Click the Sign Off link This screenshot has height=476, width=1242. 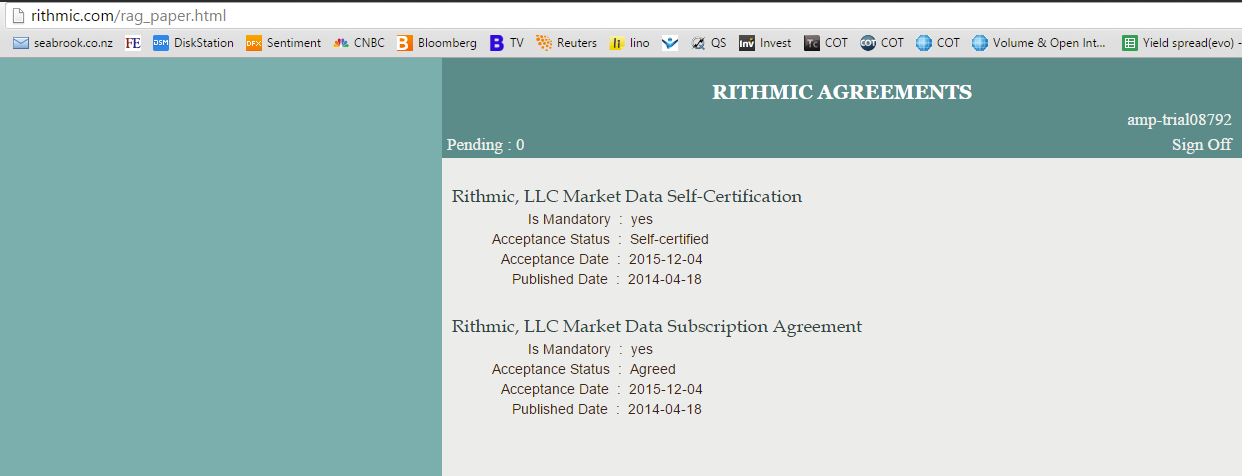coord(1202,145)
